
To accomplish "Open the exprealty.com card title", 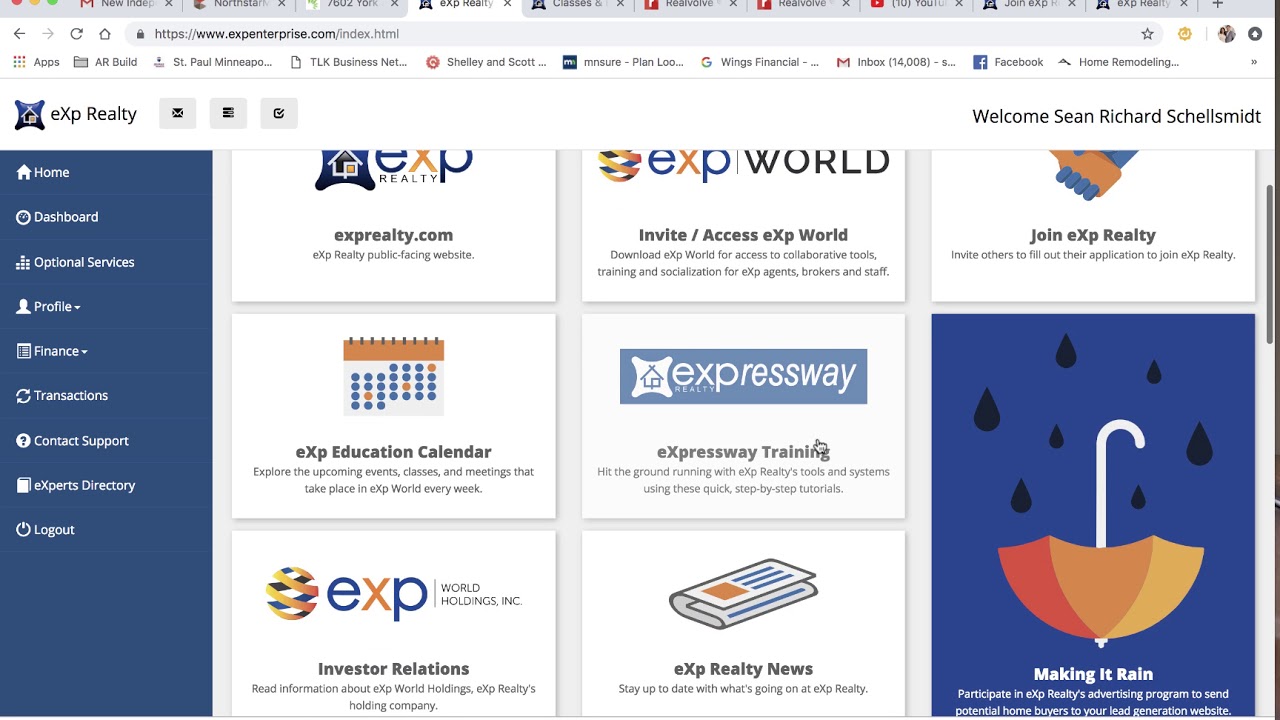I will 393,235.
